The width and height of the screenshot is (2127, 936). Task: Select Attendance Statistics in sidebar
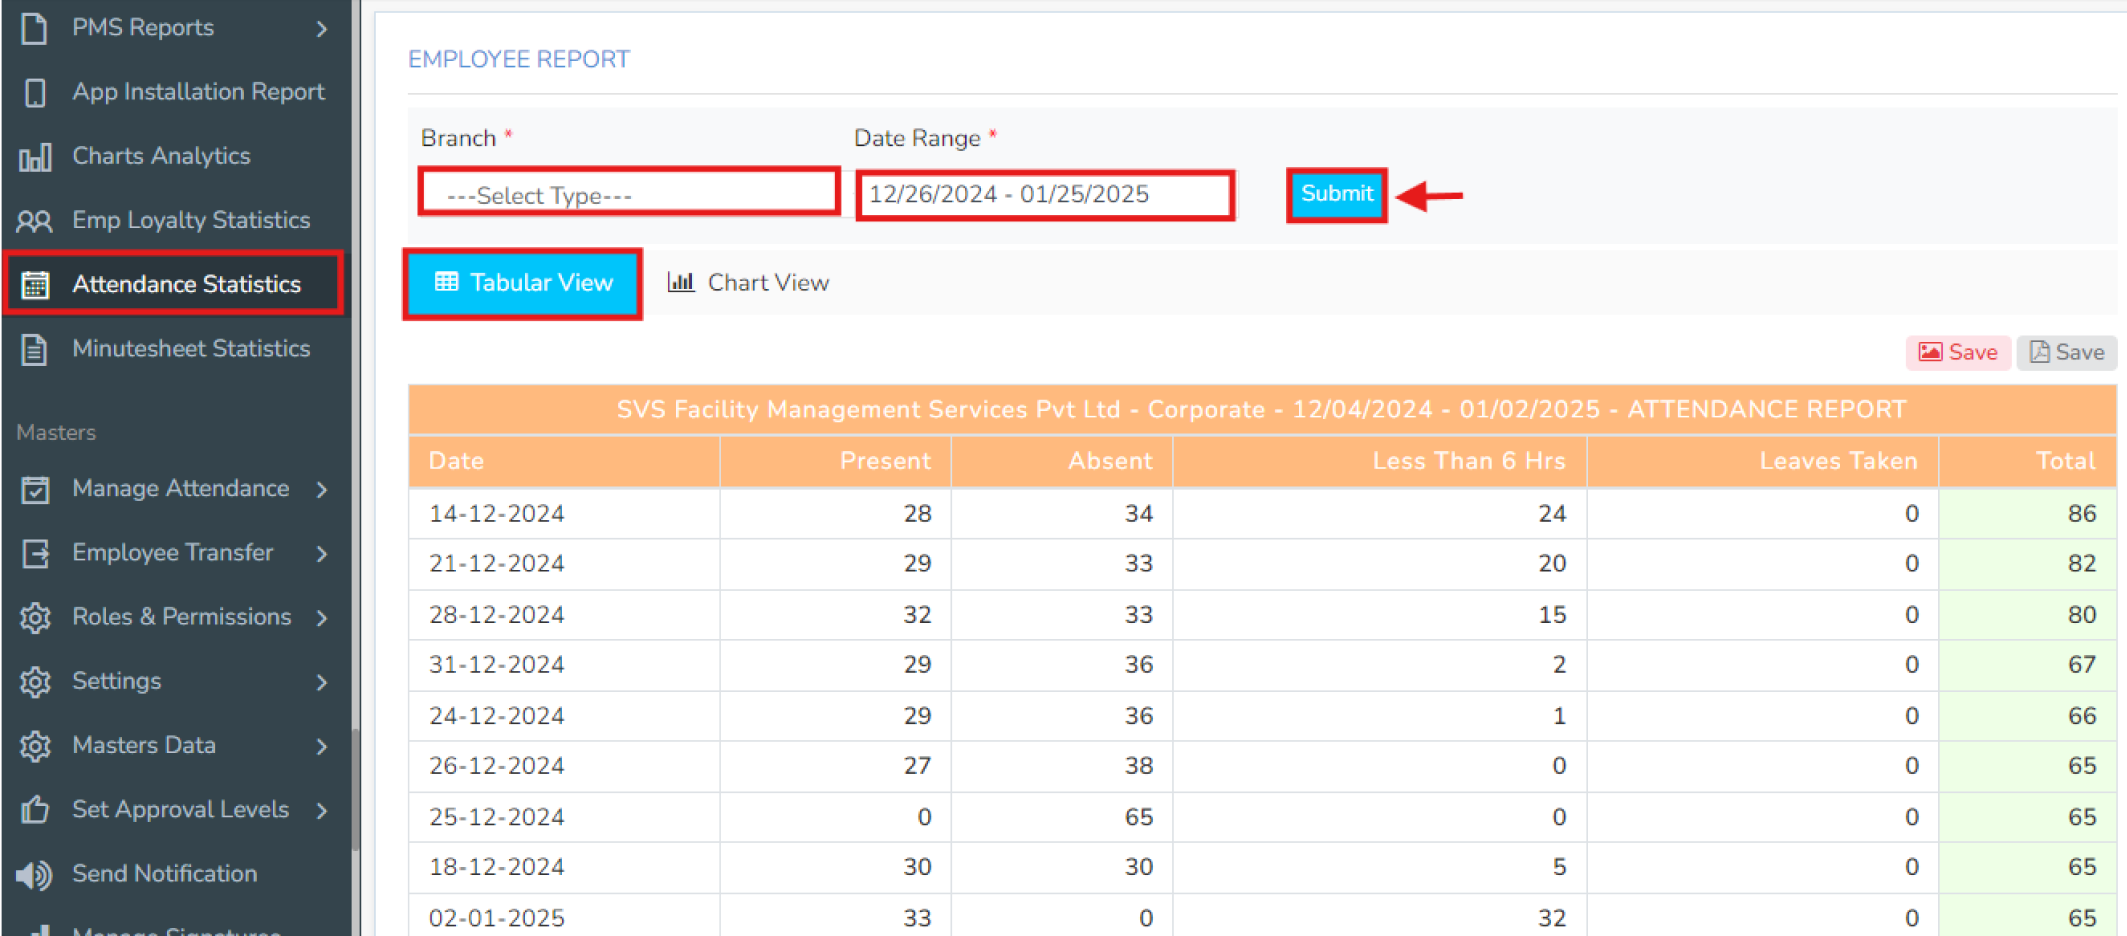(x=174, y=284)
